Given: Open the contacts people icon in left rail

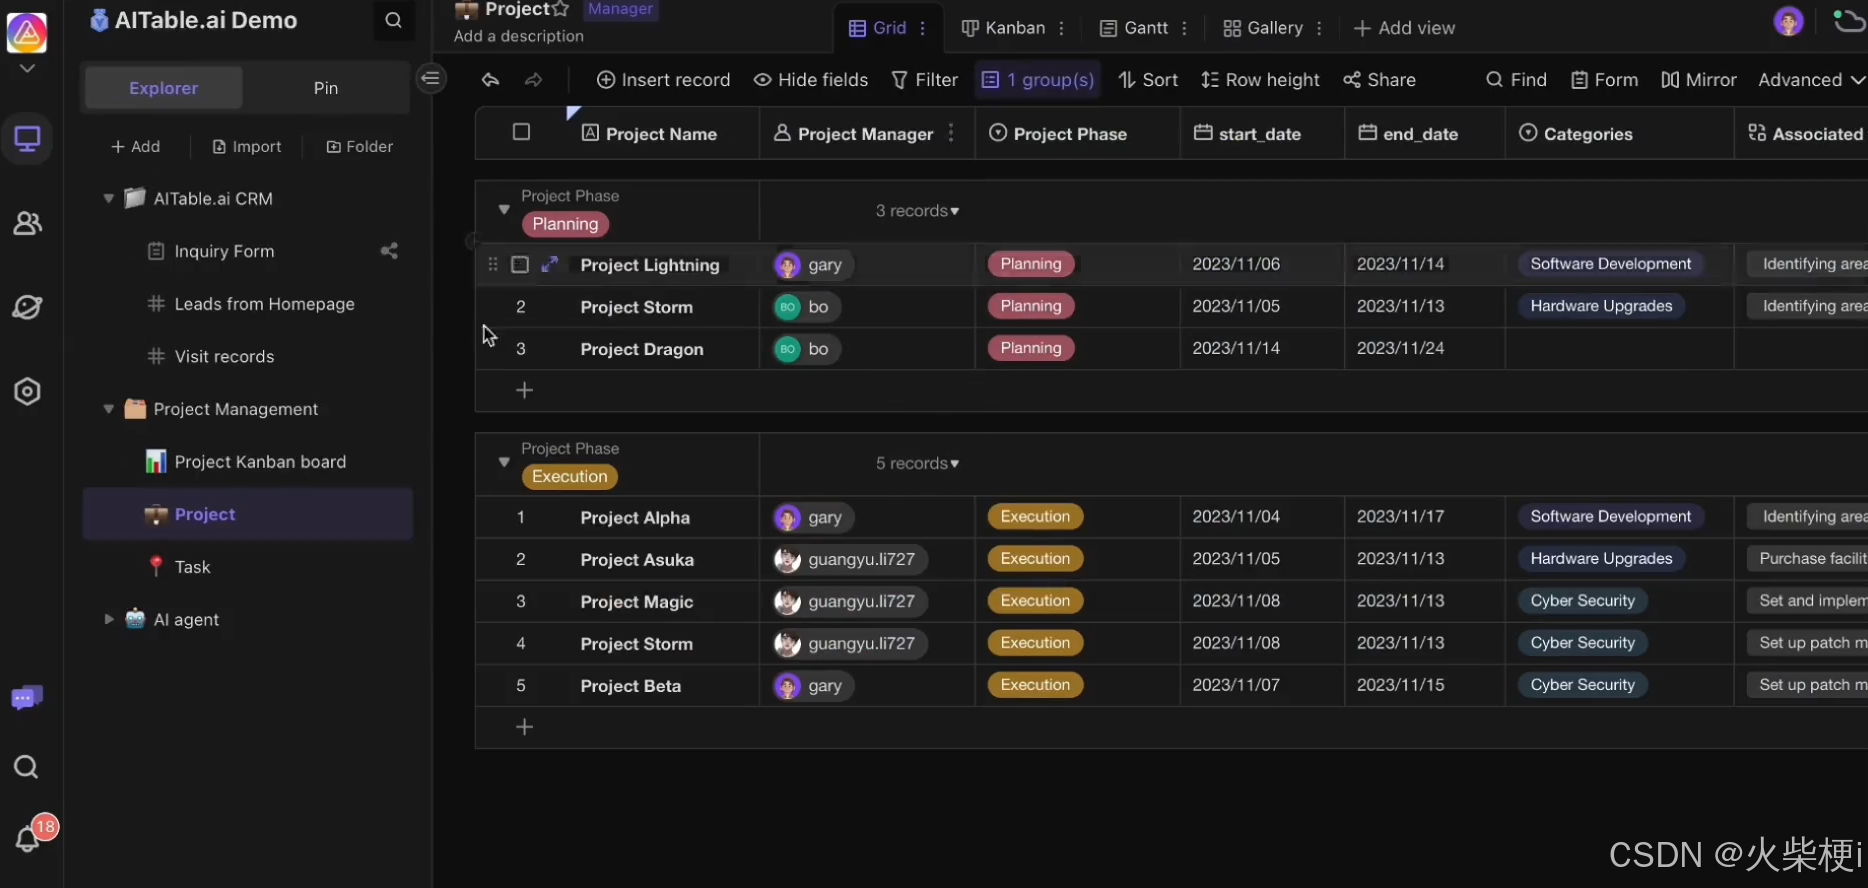Looking at the screenshot, I should [27, 223].
